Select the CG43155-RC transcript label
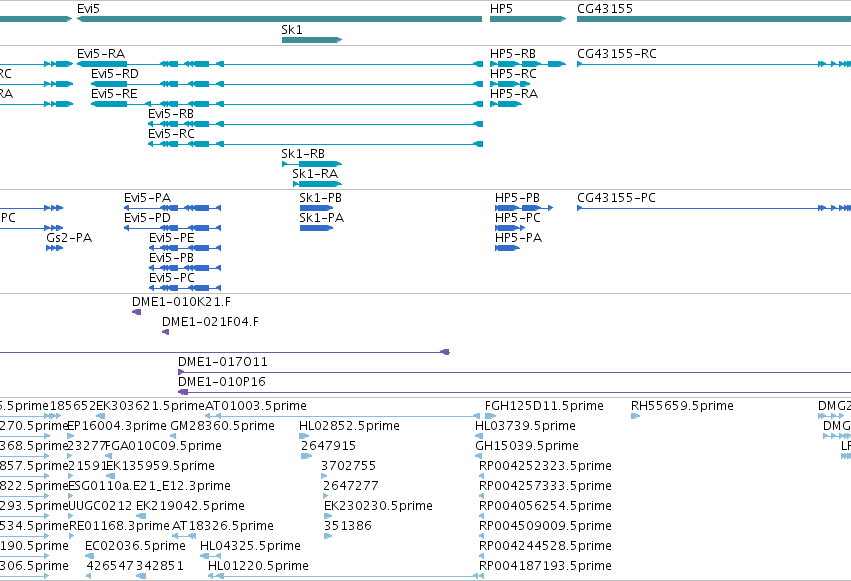The height and width of the screenshot is (581, 851). [x=617, y=54]
